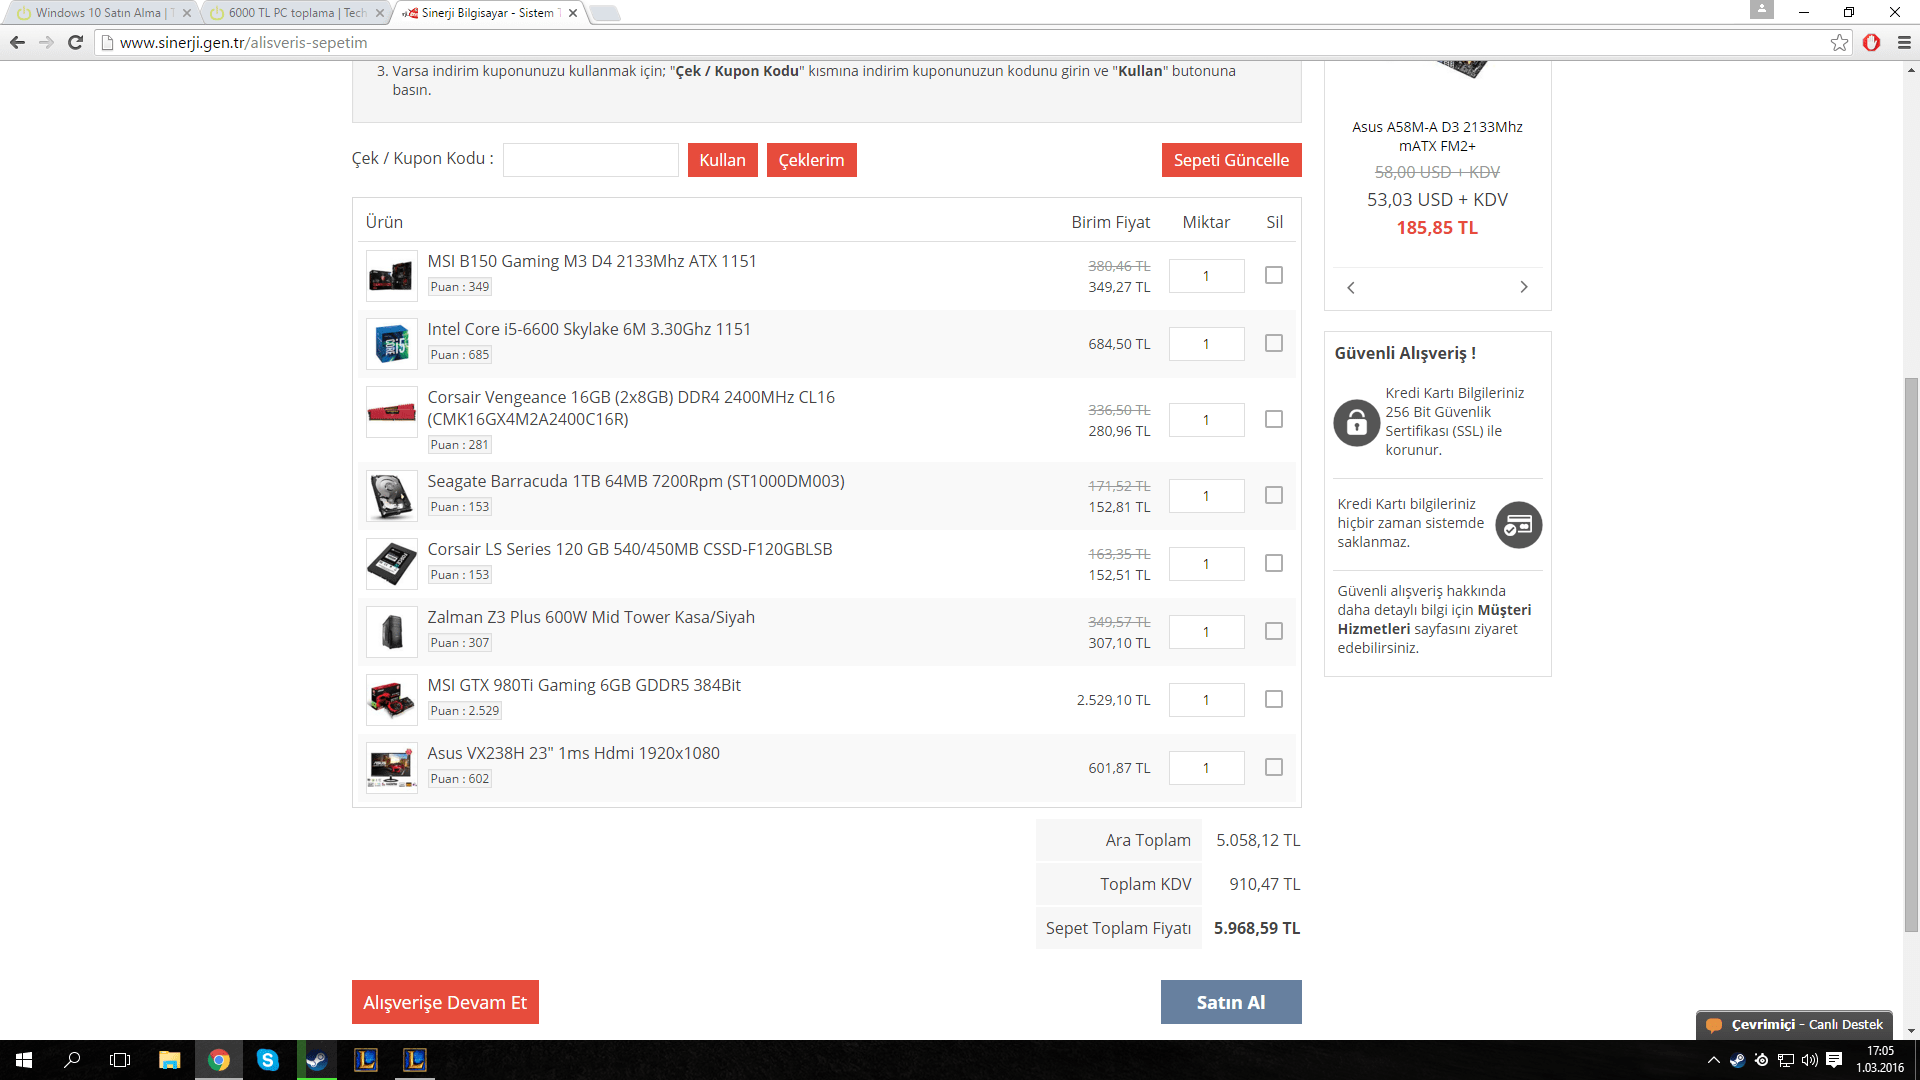Tick delete checkbox for Intel Core i5-6600
The height and width of the screenshot is (1080, 1920).
[1273, 343]
